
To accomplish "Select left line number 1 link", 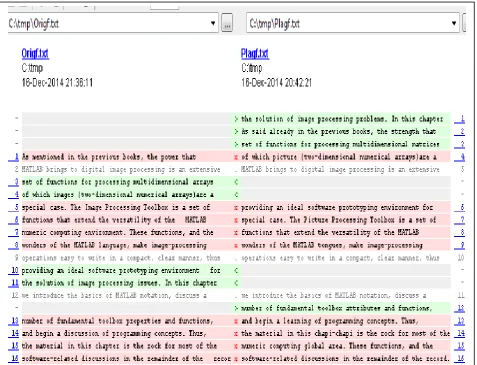I will 16,157.
